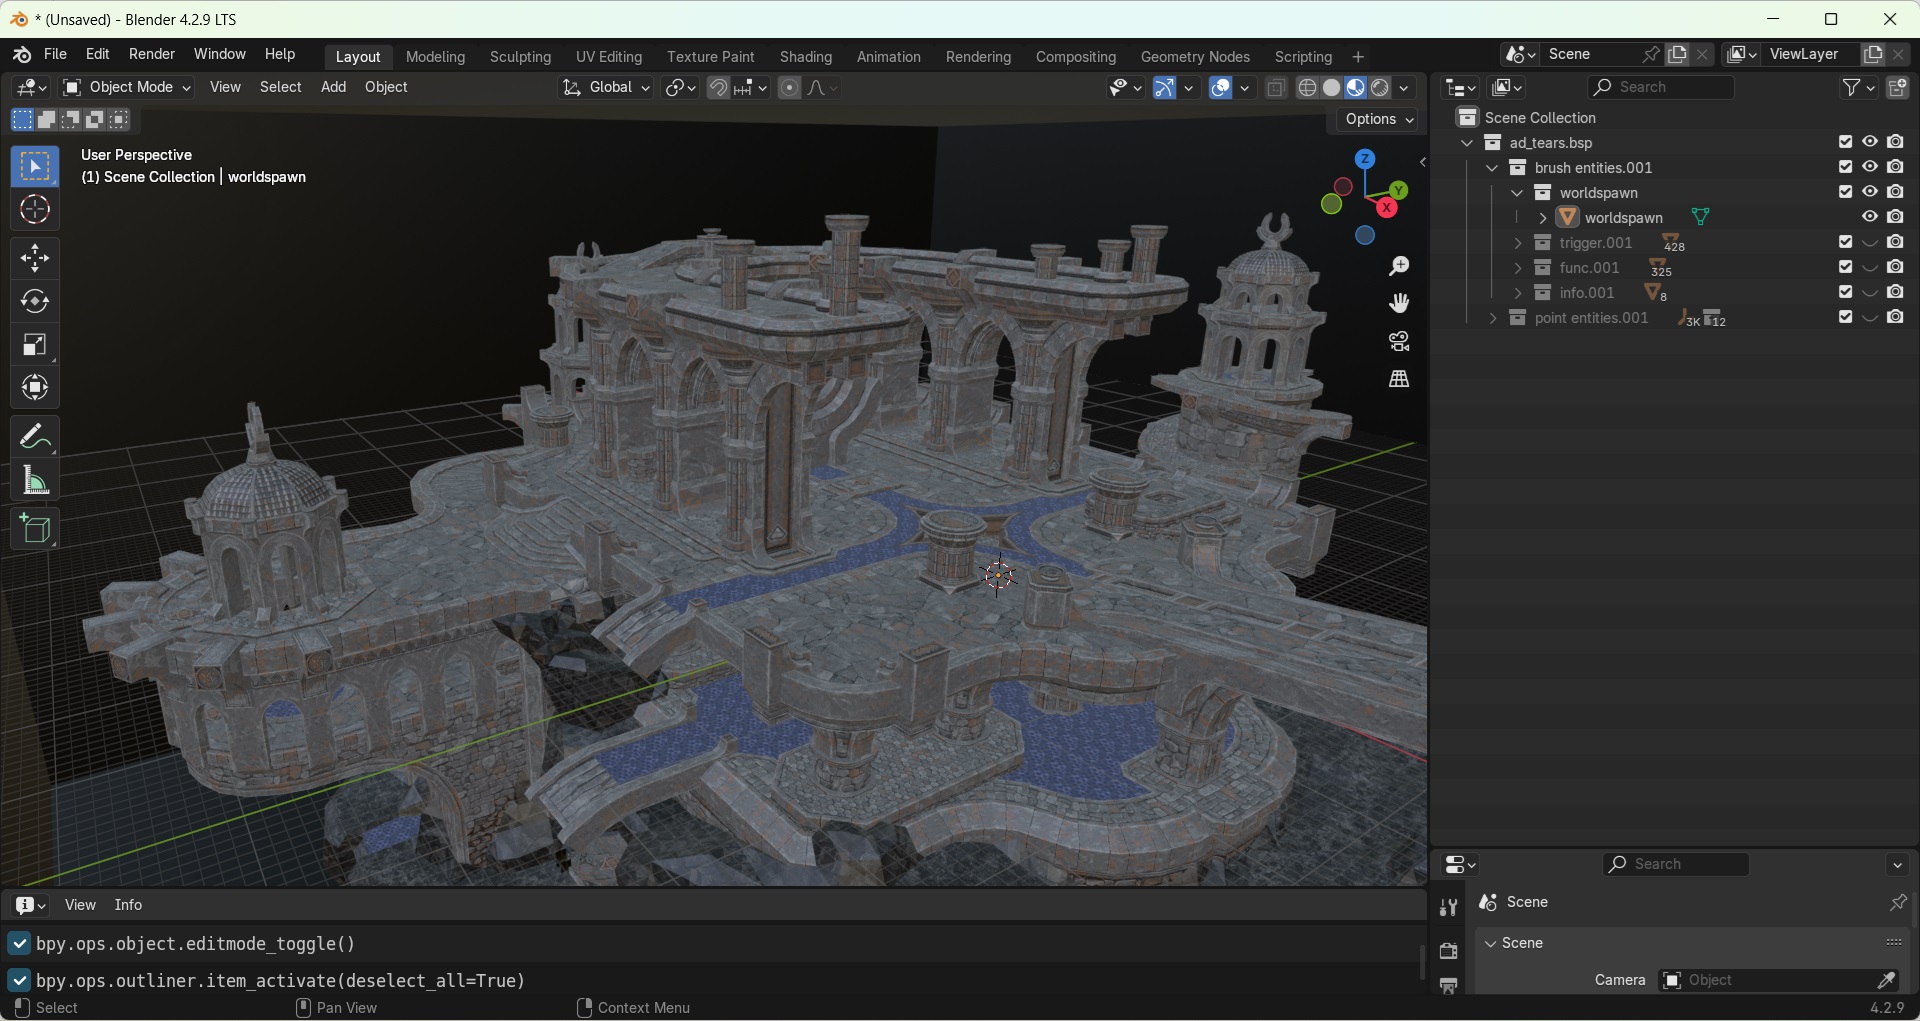Uncheck trigger.001 collection checkbox
Image resolution: width=1920 pixels, height=1021 pixels.
(x=1846, y=242)
